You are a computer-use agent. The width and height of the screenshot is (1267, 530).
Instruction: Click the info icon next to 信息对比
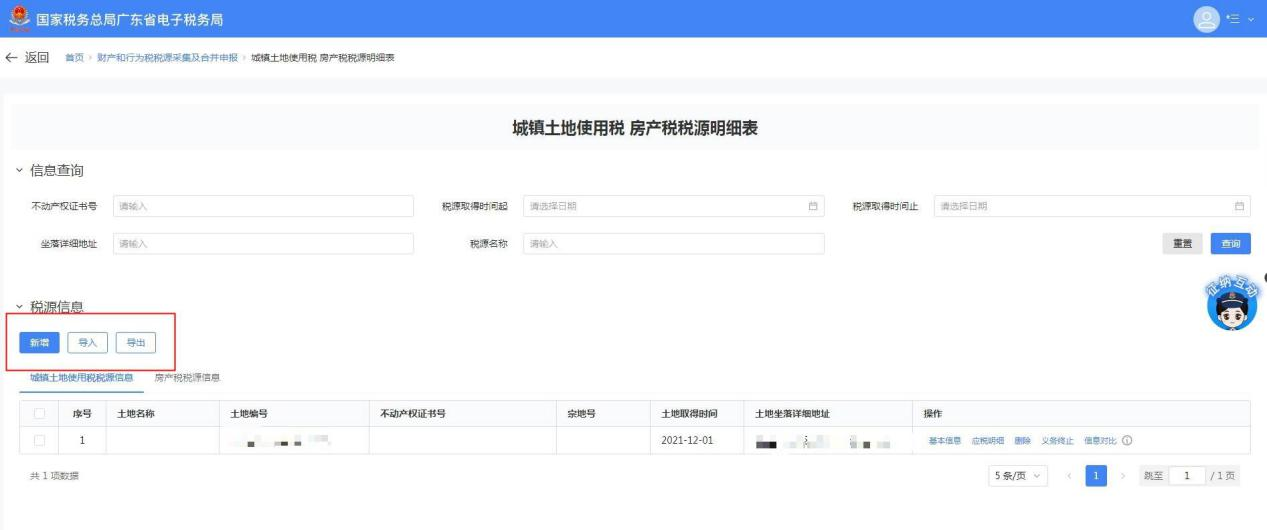click(x=1127, y=441)
